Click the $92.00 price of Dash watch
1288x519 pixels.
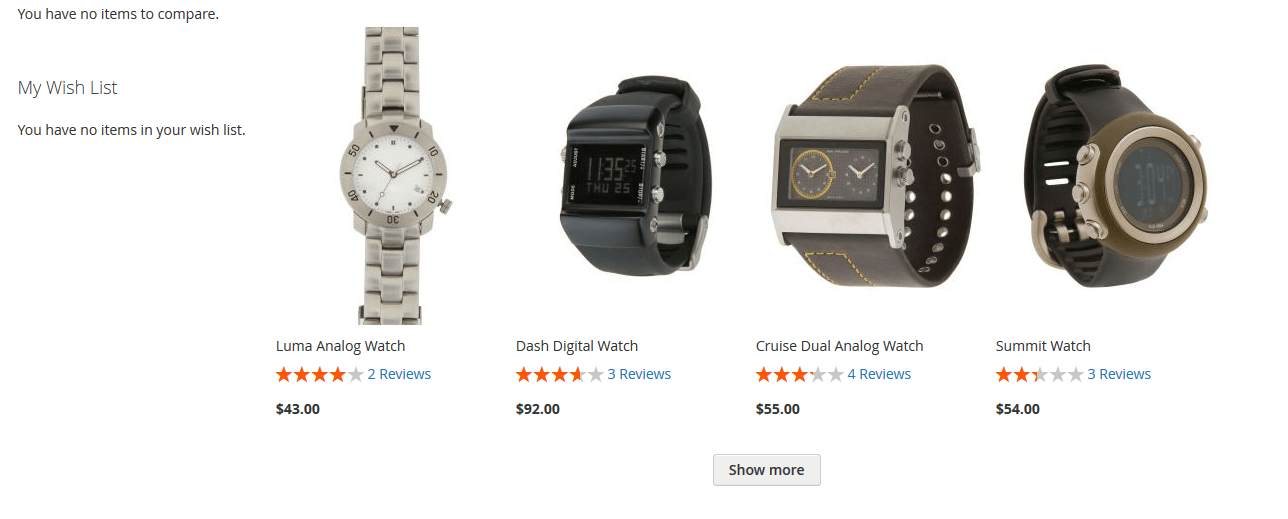(x=538, y=409)
